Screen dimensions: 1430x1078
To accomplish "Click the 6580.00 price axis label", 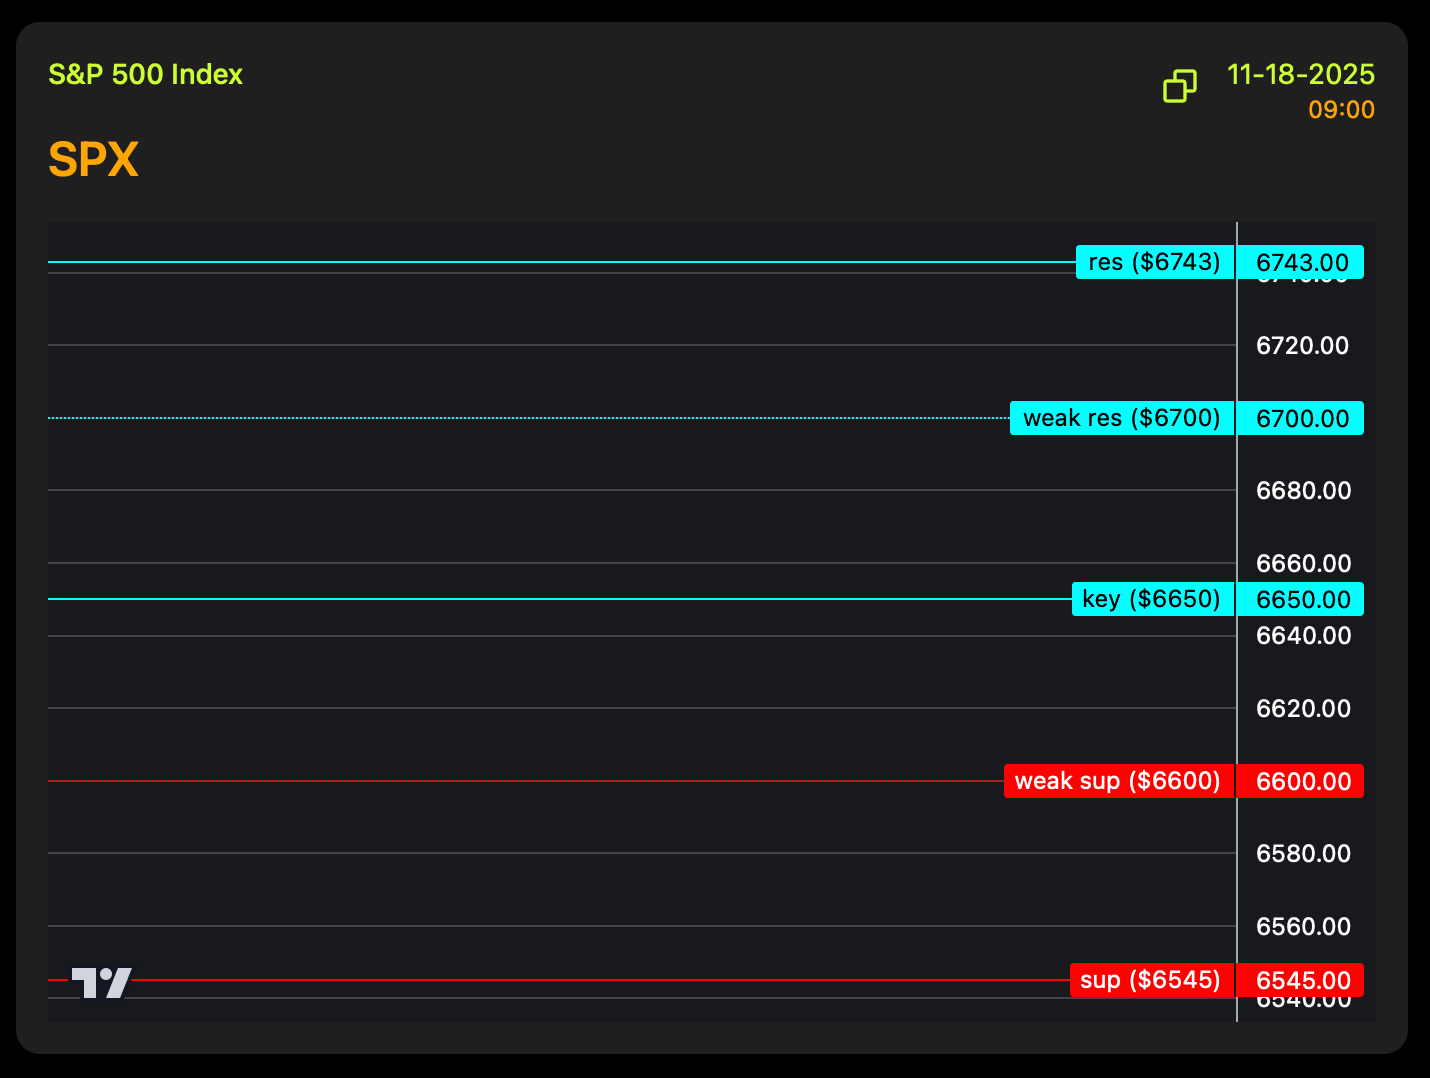I will (x=1302, y=854).
